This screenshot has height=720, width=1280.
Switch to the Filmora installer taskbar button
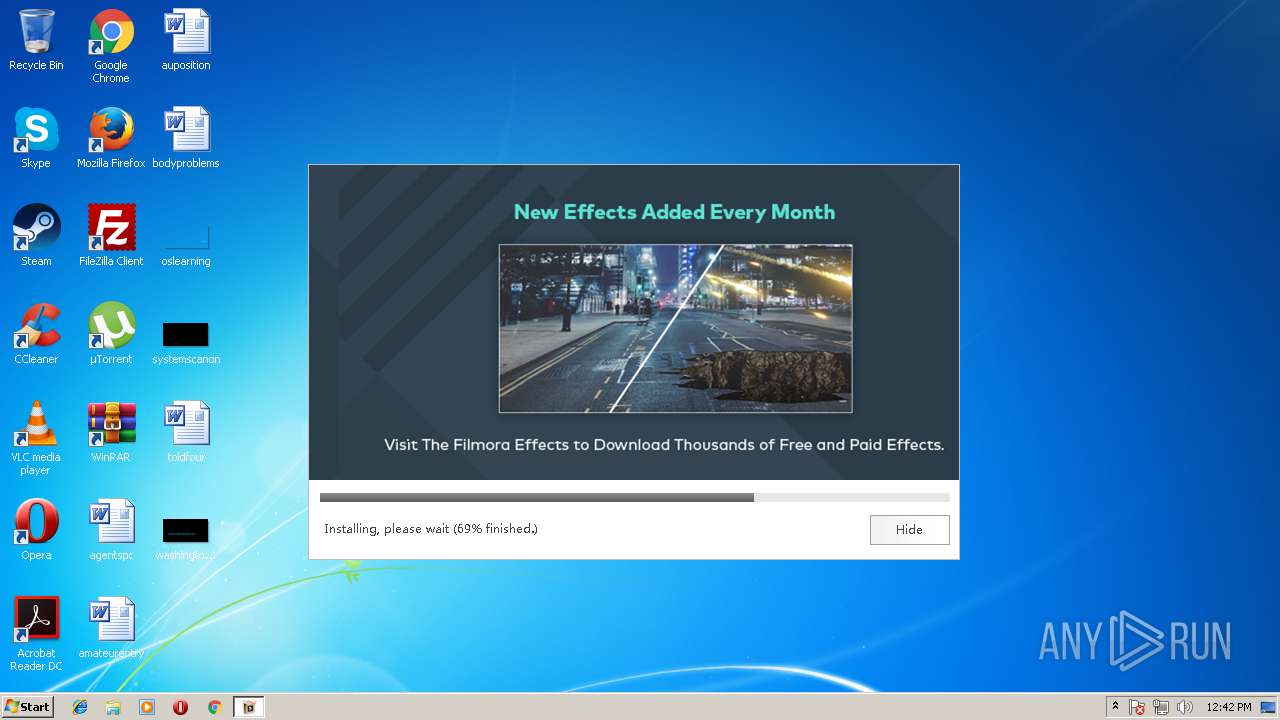tap(249, 707)
